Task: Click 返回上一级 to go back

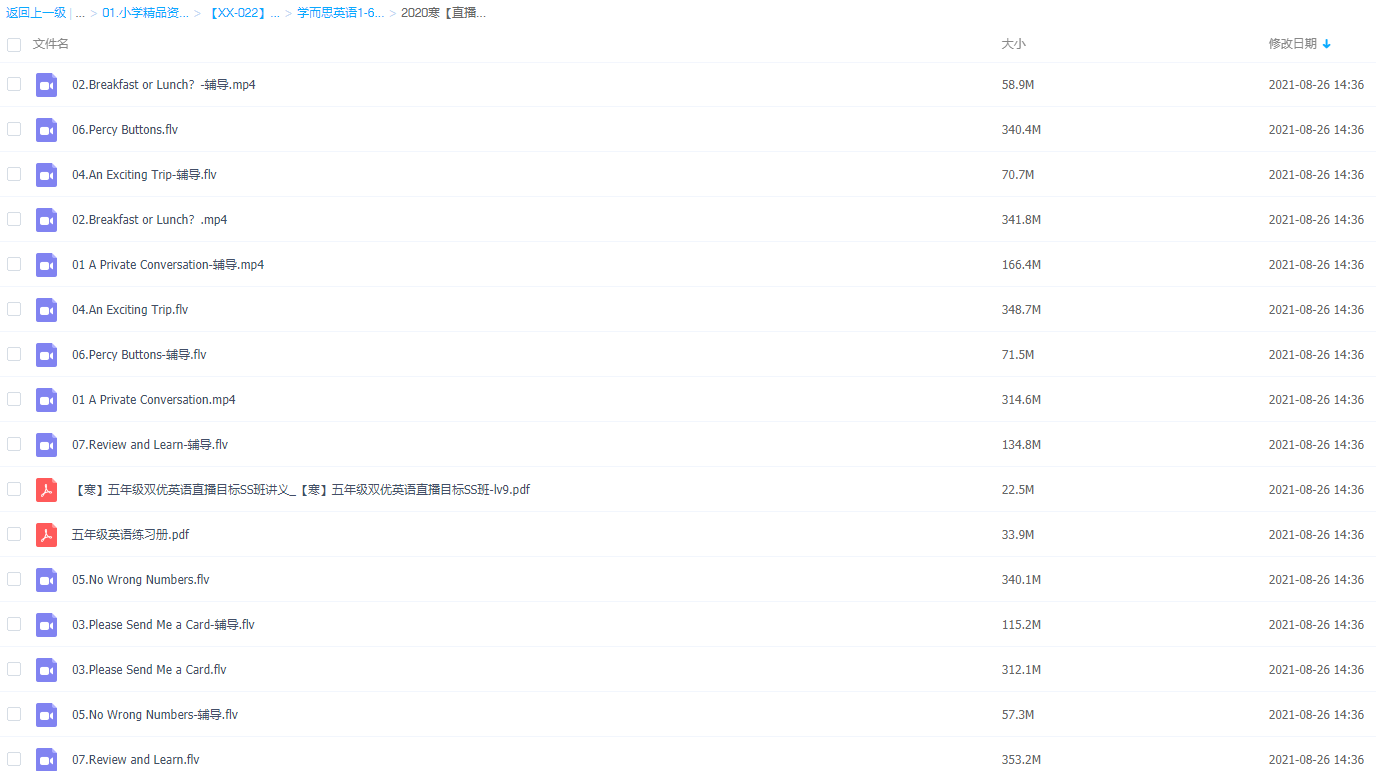Action: tap(36, 13)
